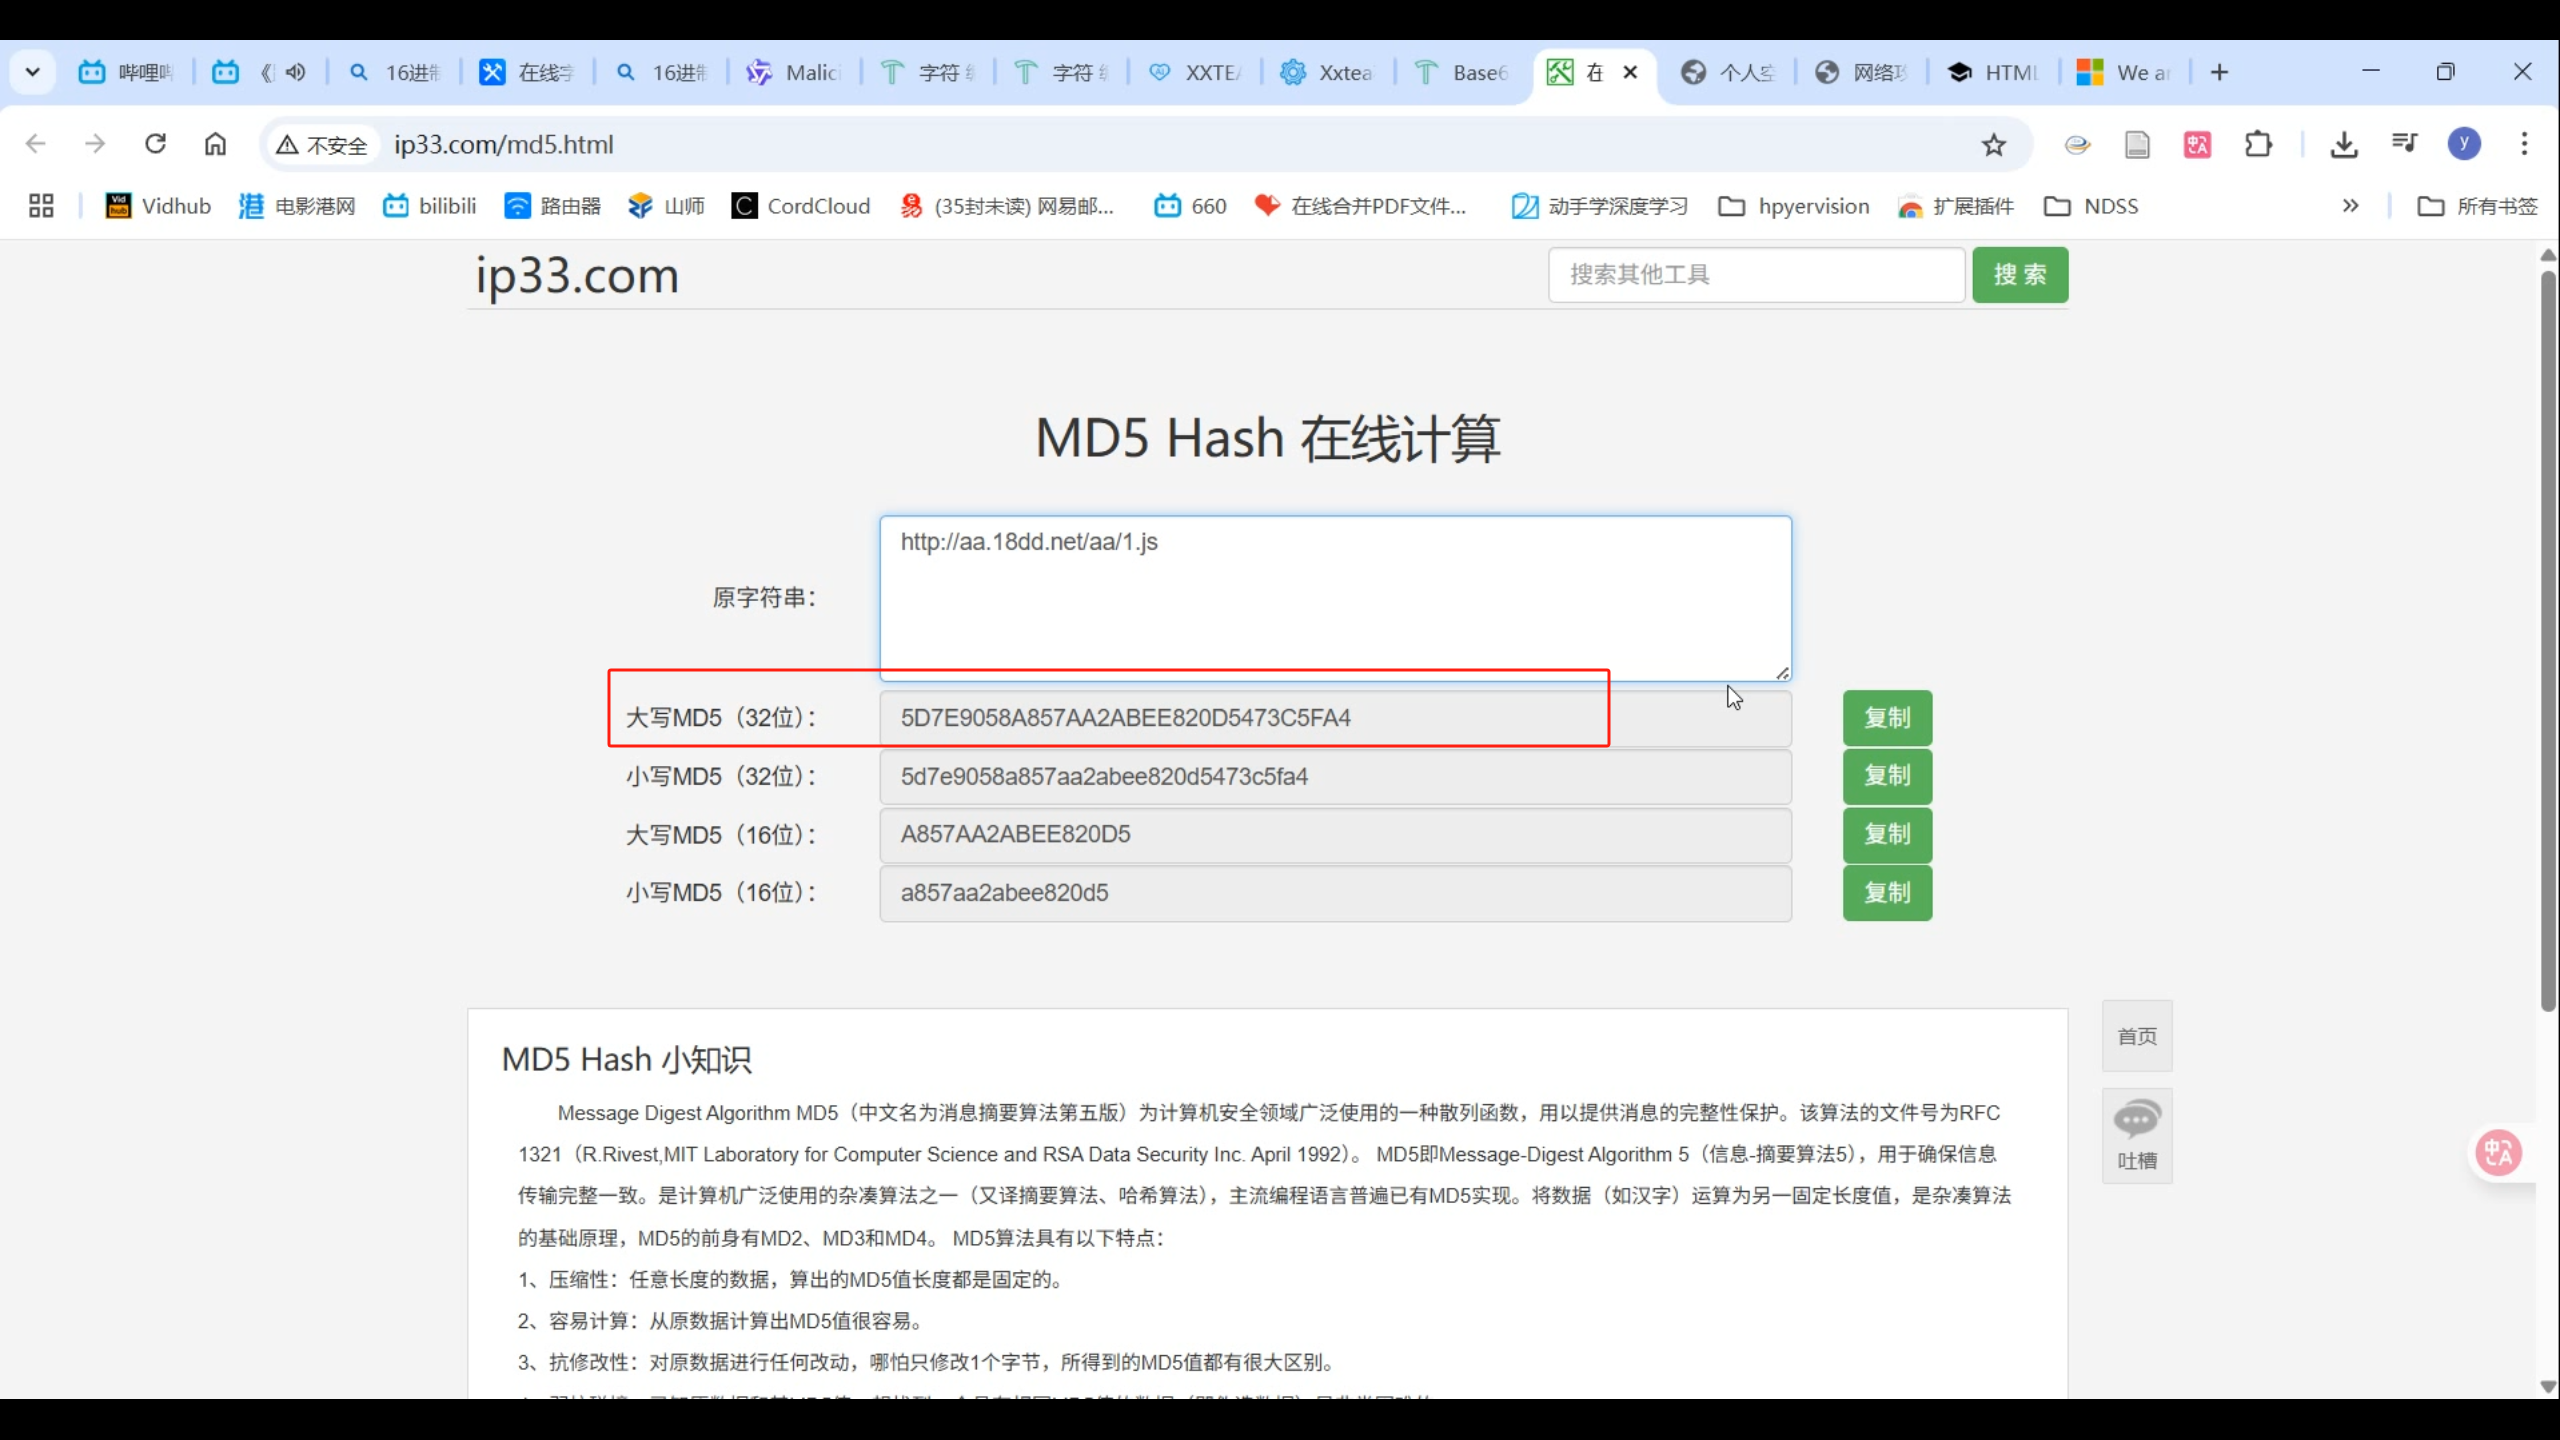
Task: Show the hidden bookmarks overflow chevron
Action: coord(2350,206)
